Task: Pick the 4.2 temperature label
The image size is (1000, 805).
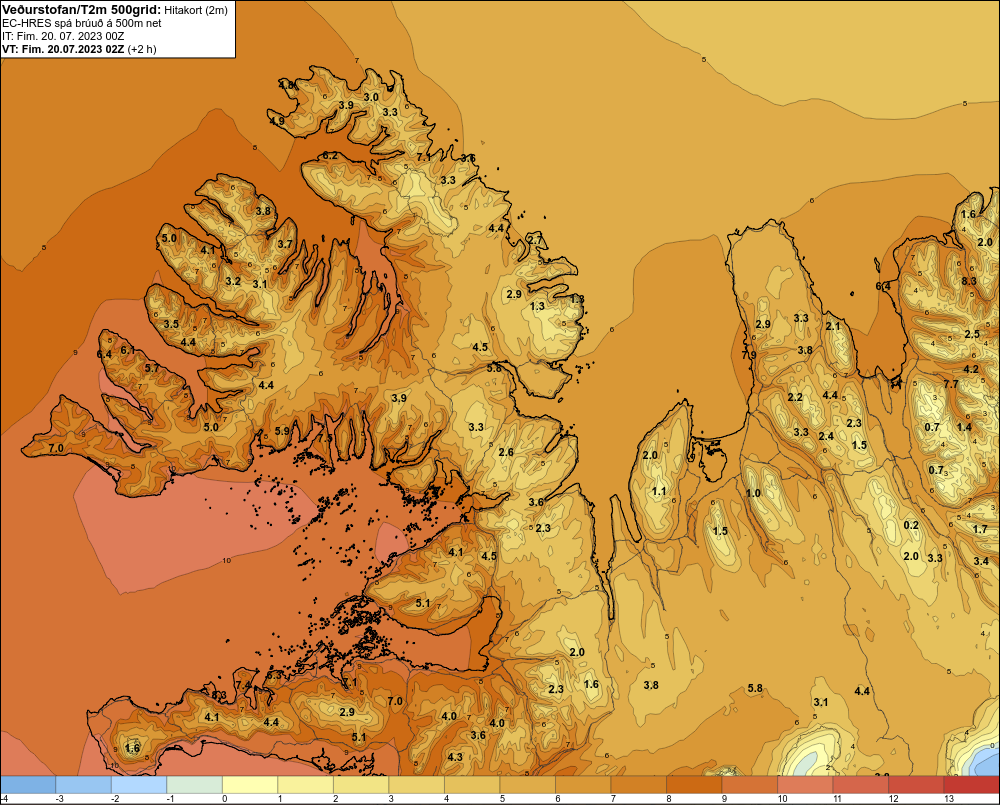Action: click(x=971, y=369)
